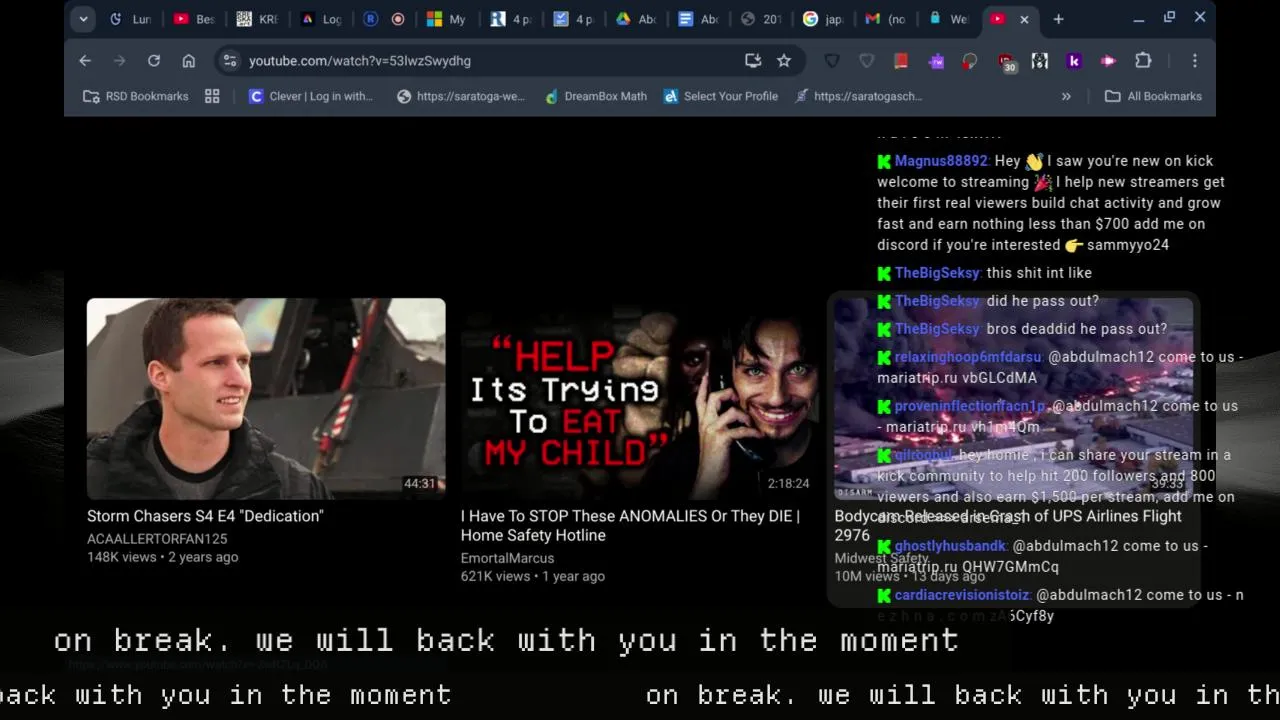Open the browser home page
Image resolution: width=1280 pixels, height=720 pixels.
pyautogui.click(x=188, y=61)
